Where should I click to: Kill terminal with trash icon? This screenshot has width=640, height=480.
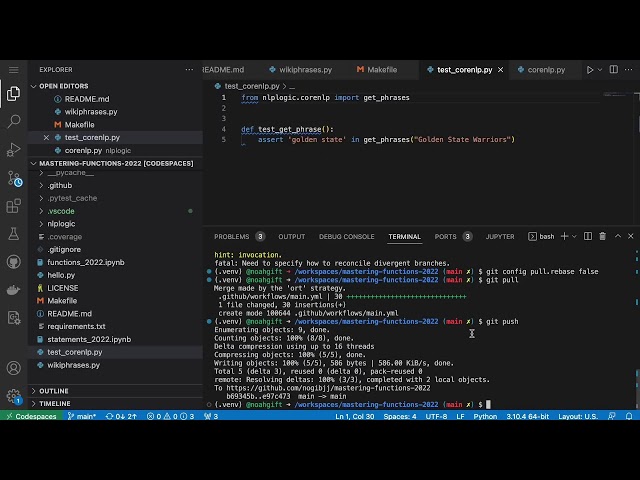pyautogui.click(x=602, y=236)
